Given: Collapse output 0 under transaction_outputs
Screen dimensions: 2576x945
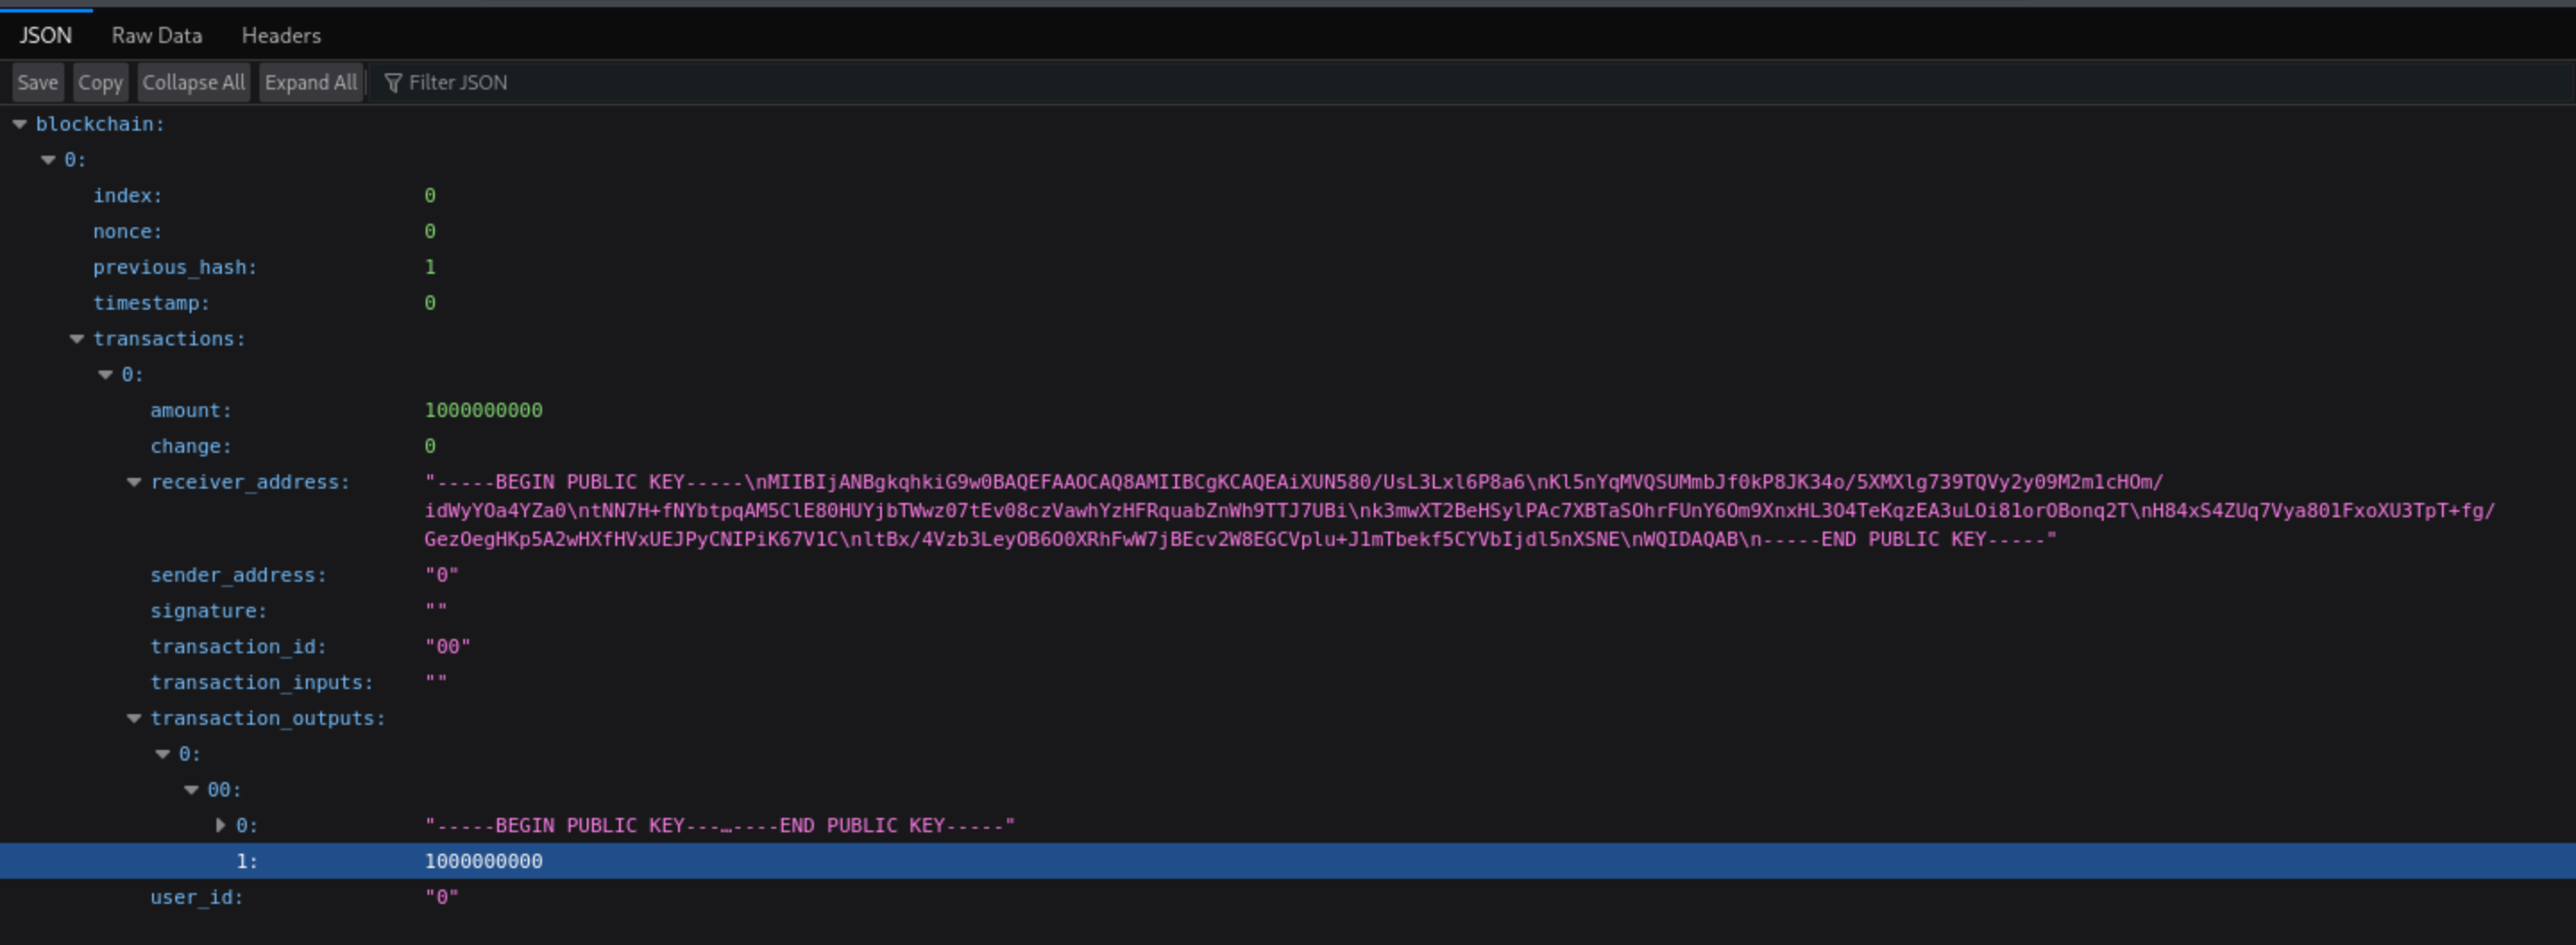Looking at the screenshot, I should pyautogui.click(x=163, y=754).
